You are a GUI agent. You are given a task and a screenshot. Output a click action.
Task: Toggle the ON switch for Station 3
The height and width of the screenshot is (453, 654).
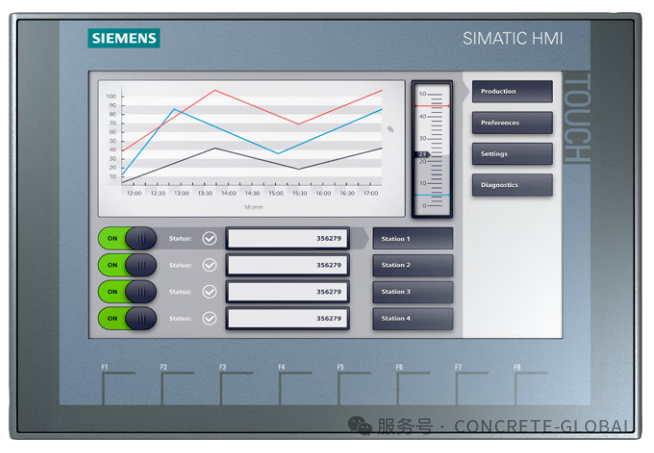click(x=128, y=292)
